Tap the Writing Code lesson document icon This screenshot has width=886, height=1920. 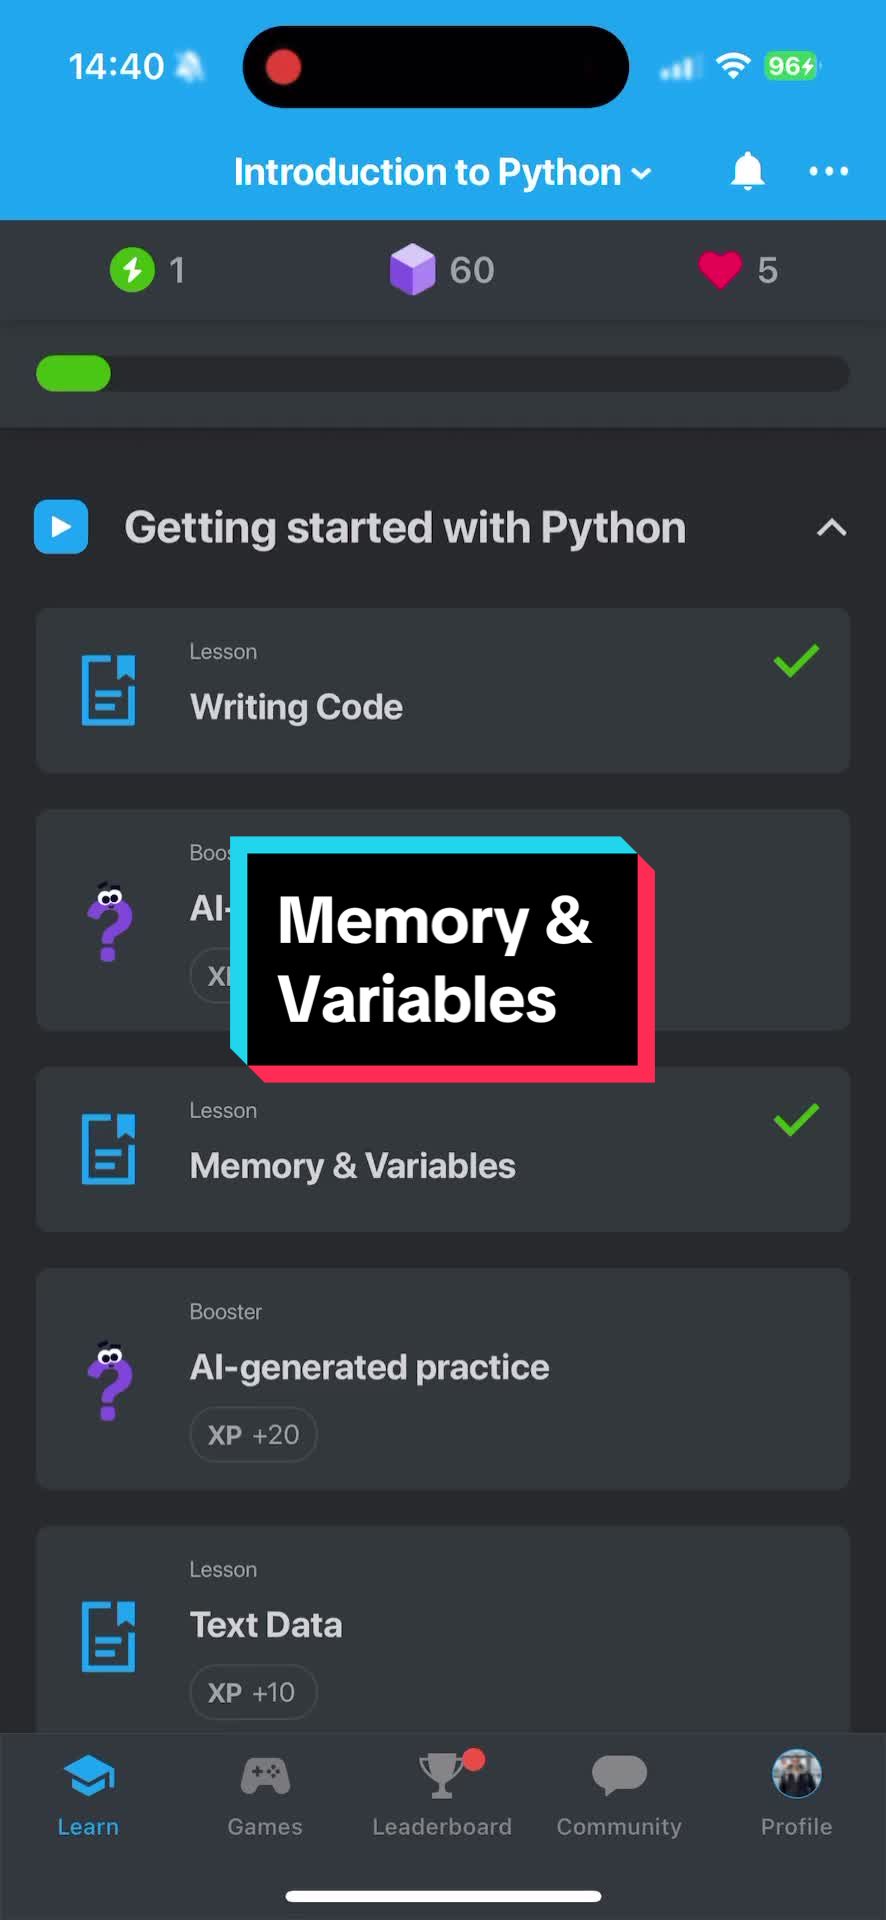click(x=108, y=690)
